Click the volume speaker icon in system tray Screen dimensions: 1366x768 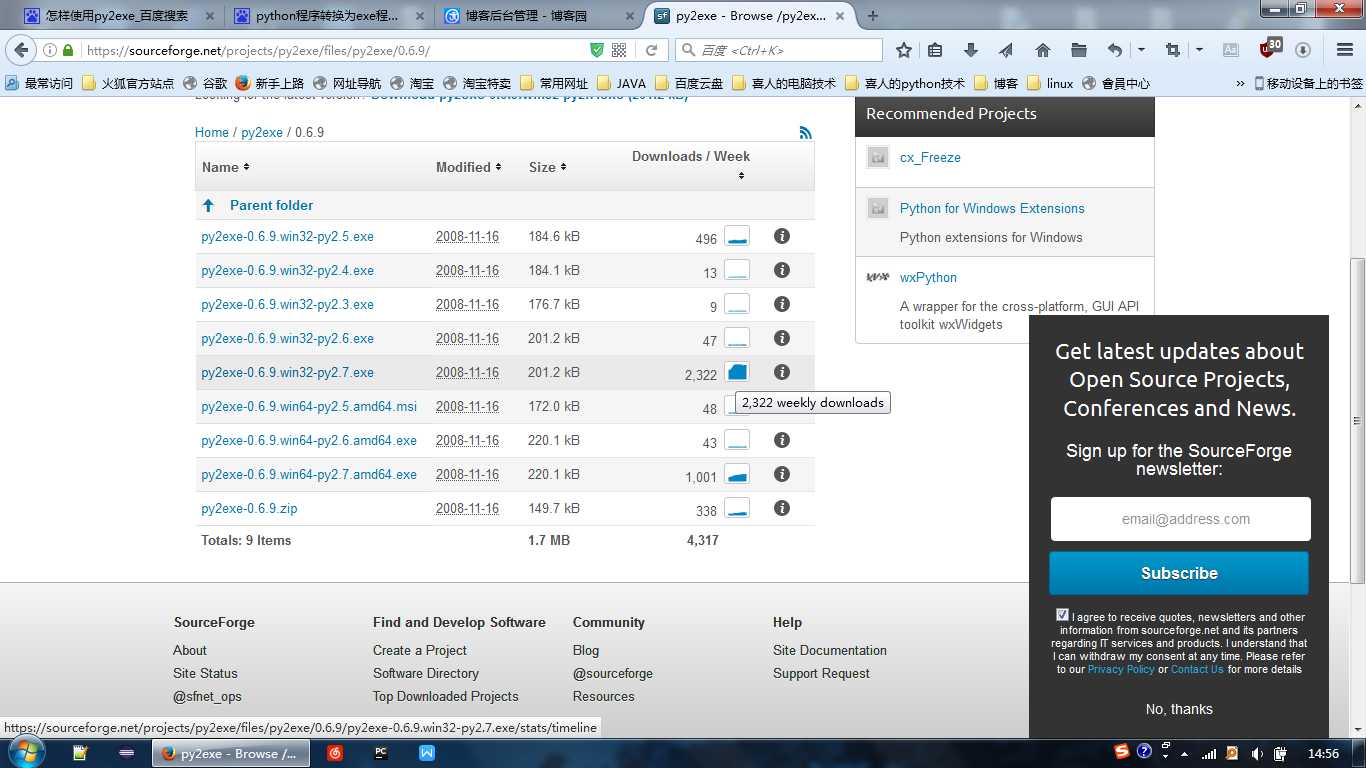[x=1256, y=753]
